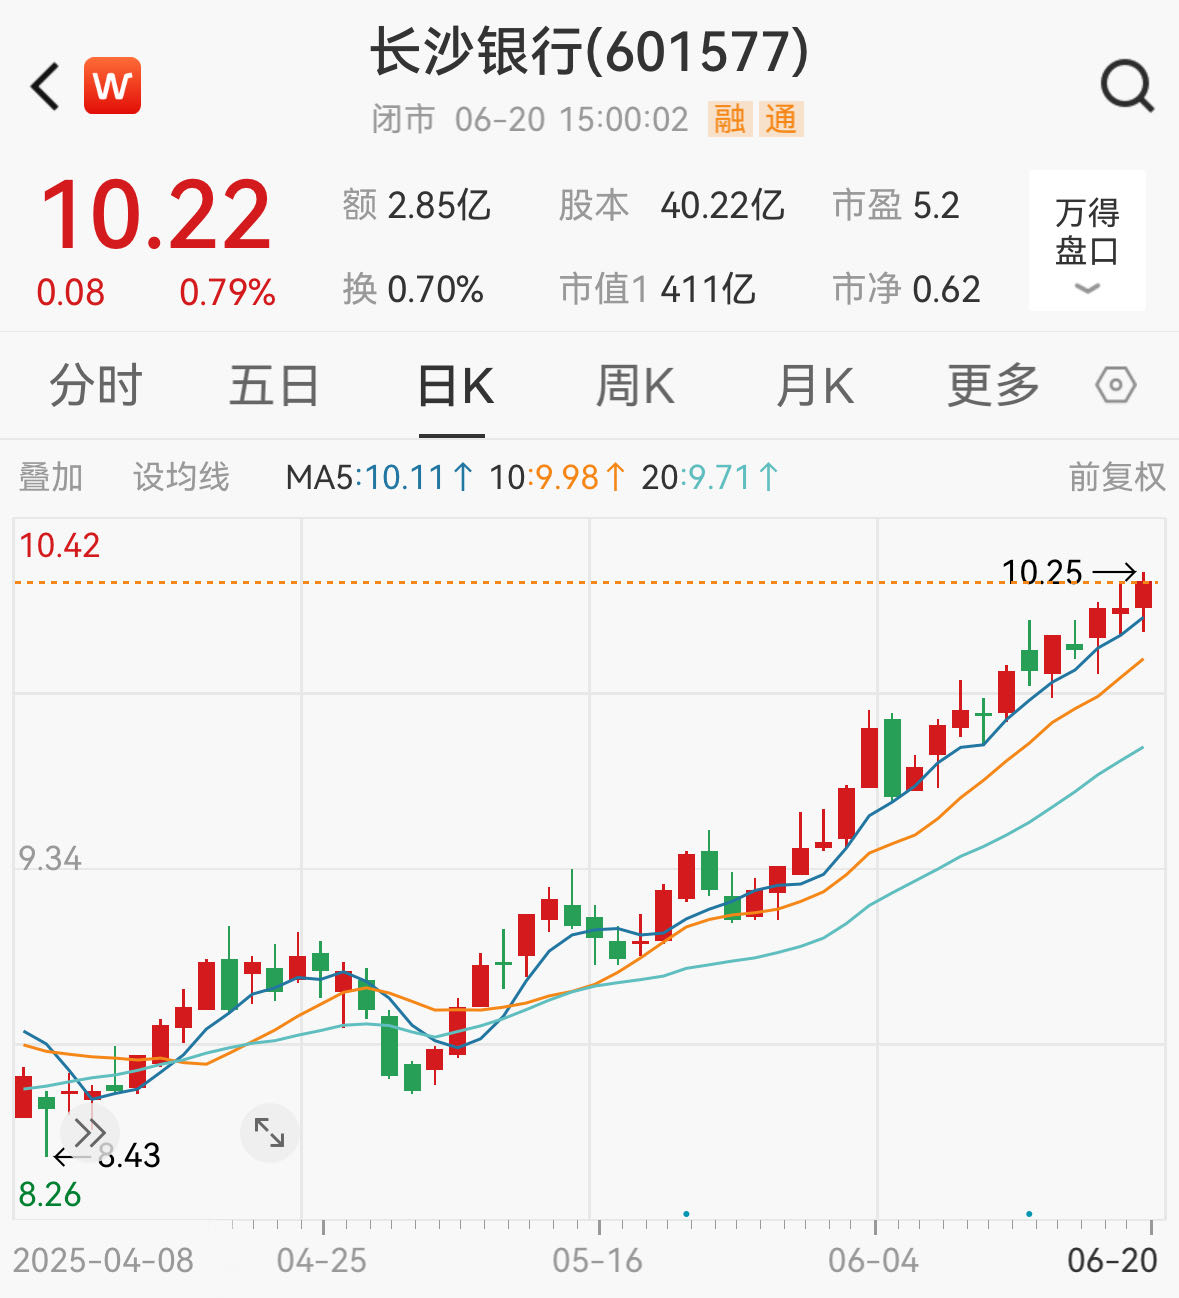Switch to the 分时 intraday tab
Image resolution: width=1179 pixels, height=1298 pixels.
(96, 385)
